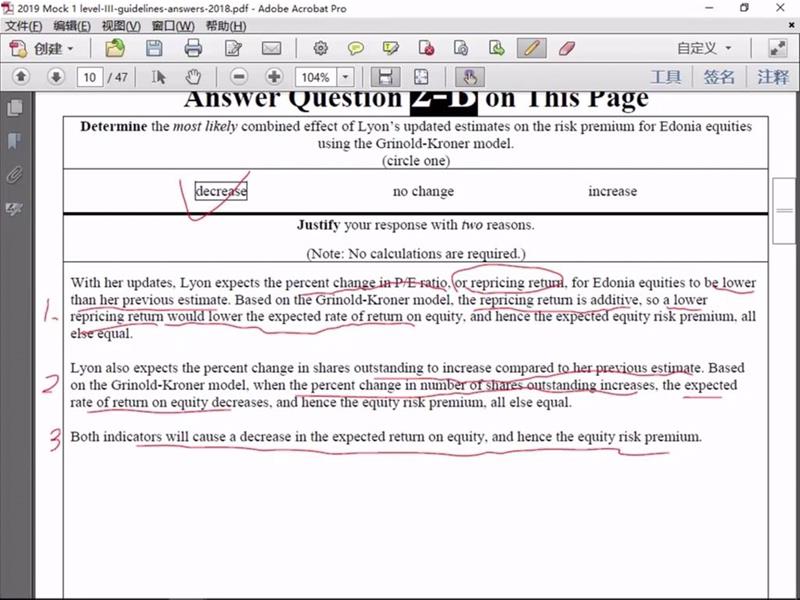Click the Open file folder icon
Screen dimensions: 800x600
pyautogui.click(x=115, y=48)
